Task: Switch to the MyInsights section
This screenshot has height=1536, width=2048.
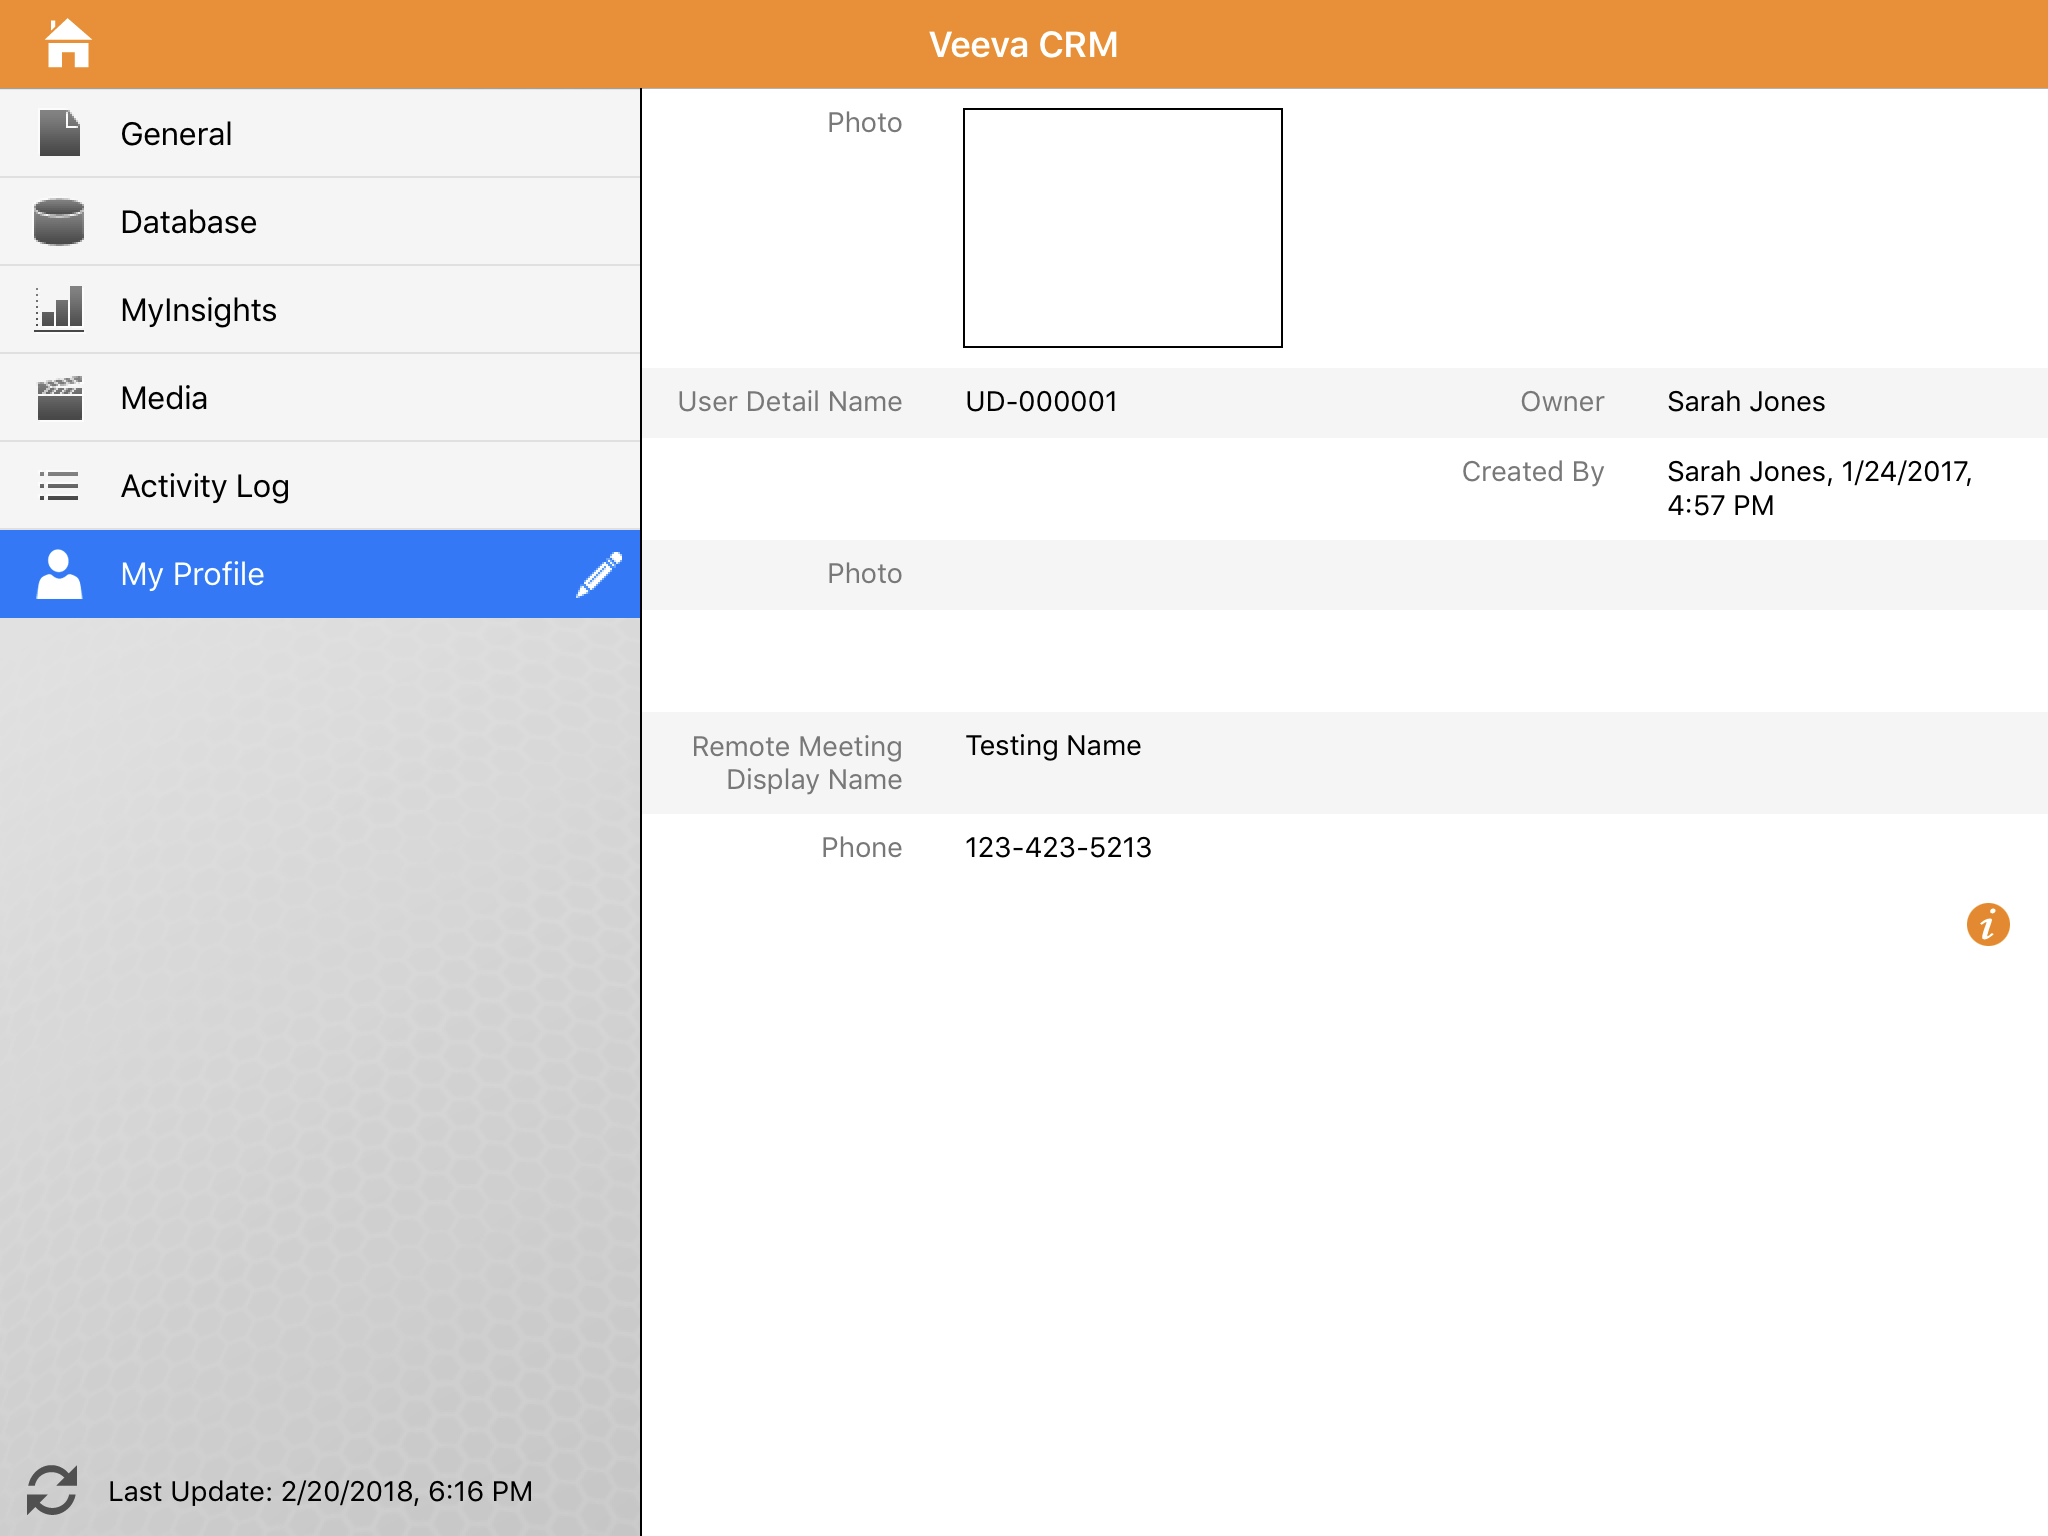Action: (x=198, y=310)
